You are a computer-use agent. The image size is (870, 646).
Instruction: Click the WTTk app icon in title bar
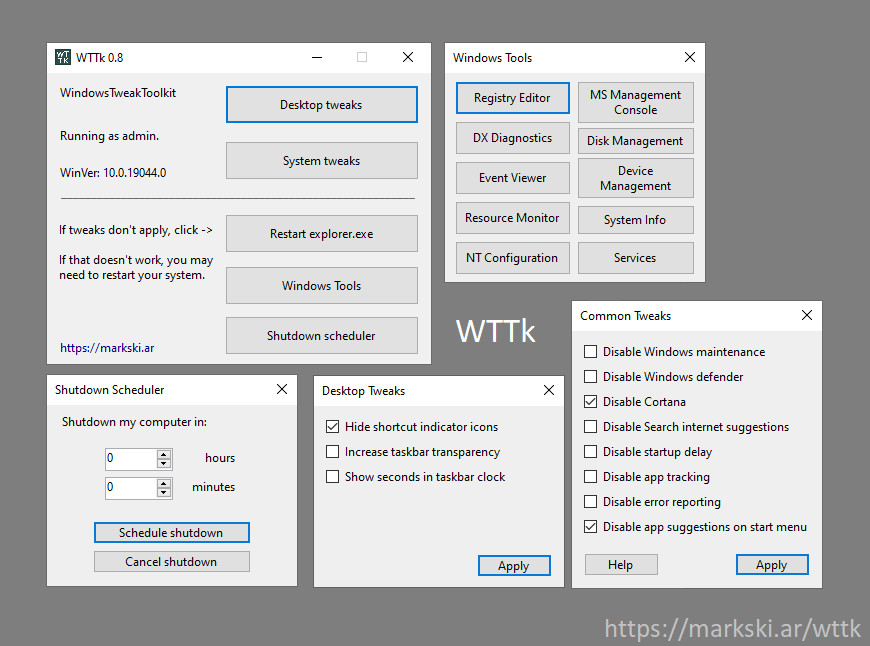63,57
